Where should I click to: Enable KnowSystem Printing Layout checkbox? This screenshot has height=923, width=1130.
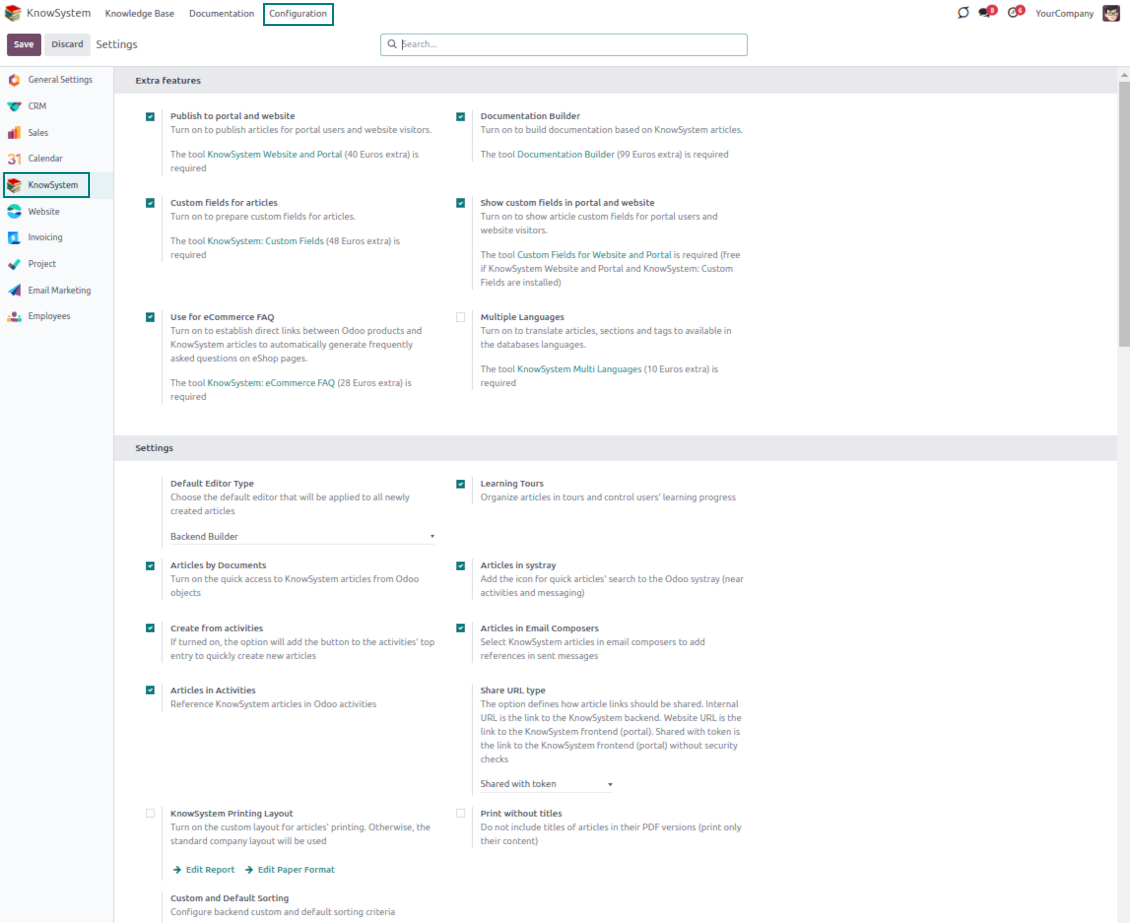click(150, 814)
